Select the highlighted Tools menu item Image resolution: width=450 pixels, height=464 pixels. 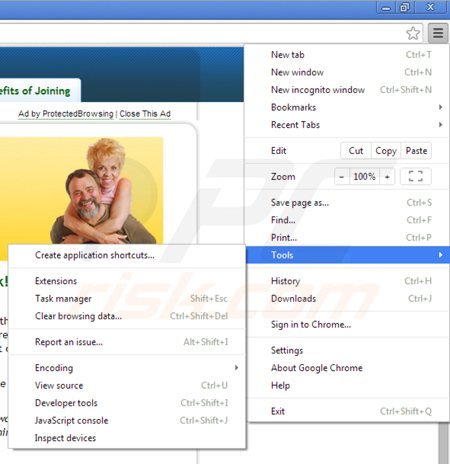[348, 255]
